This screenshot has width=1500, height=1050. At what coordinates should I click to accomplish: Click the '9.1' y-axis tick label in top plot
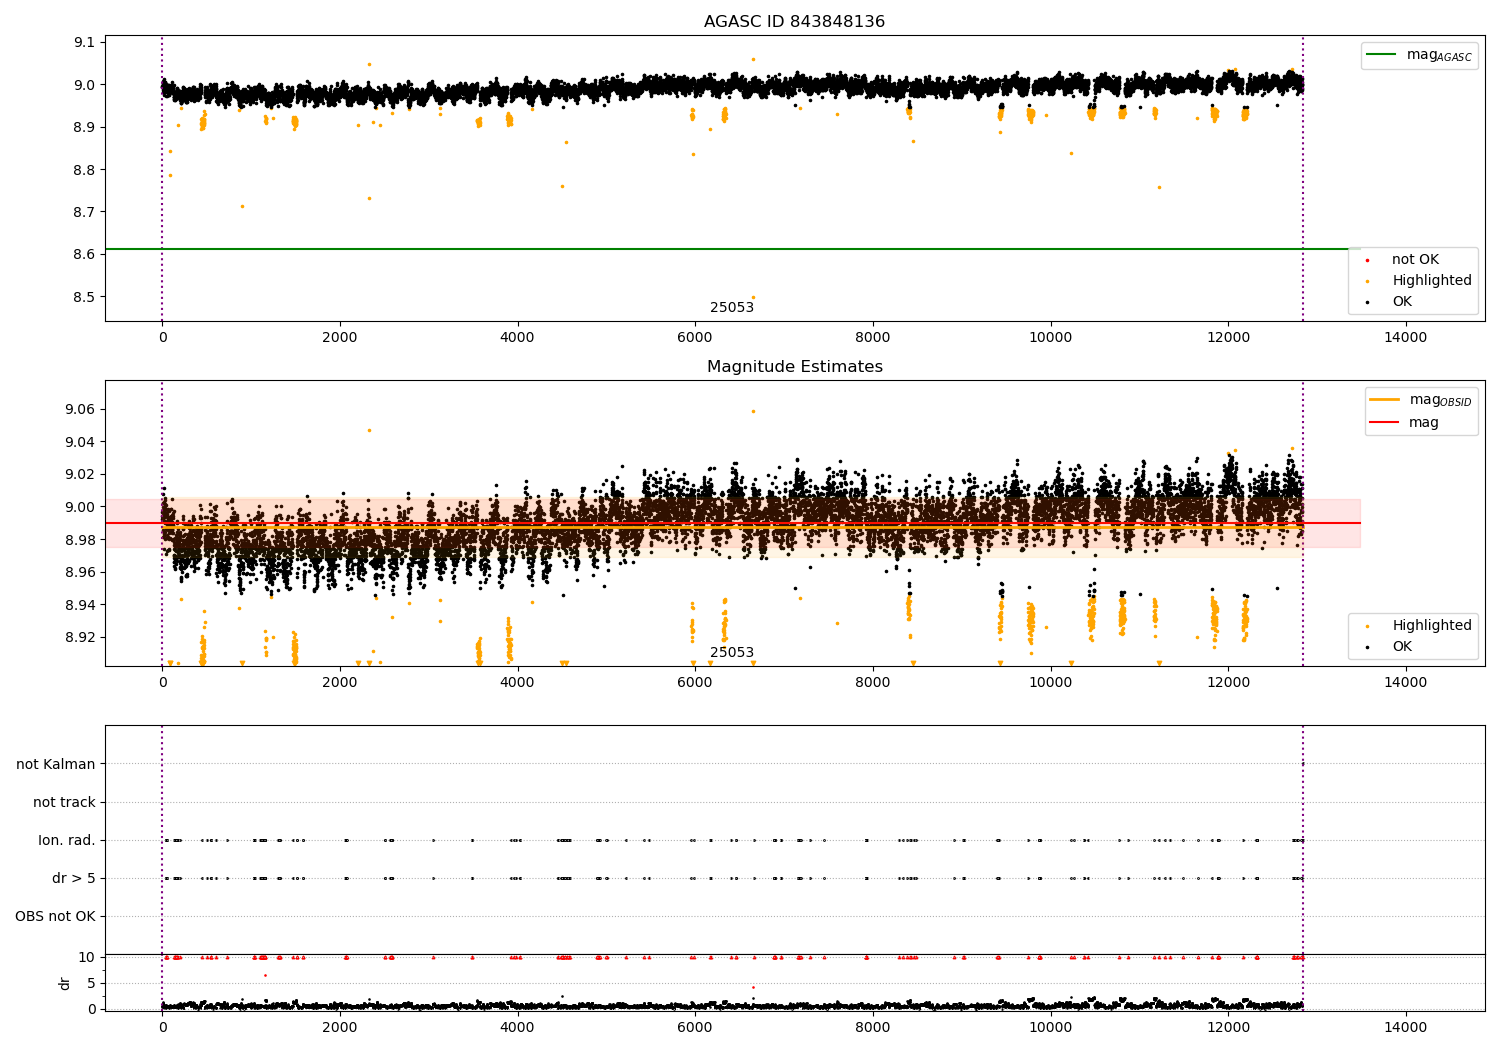(x=84, y=42)
